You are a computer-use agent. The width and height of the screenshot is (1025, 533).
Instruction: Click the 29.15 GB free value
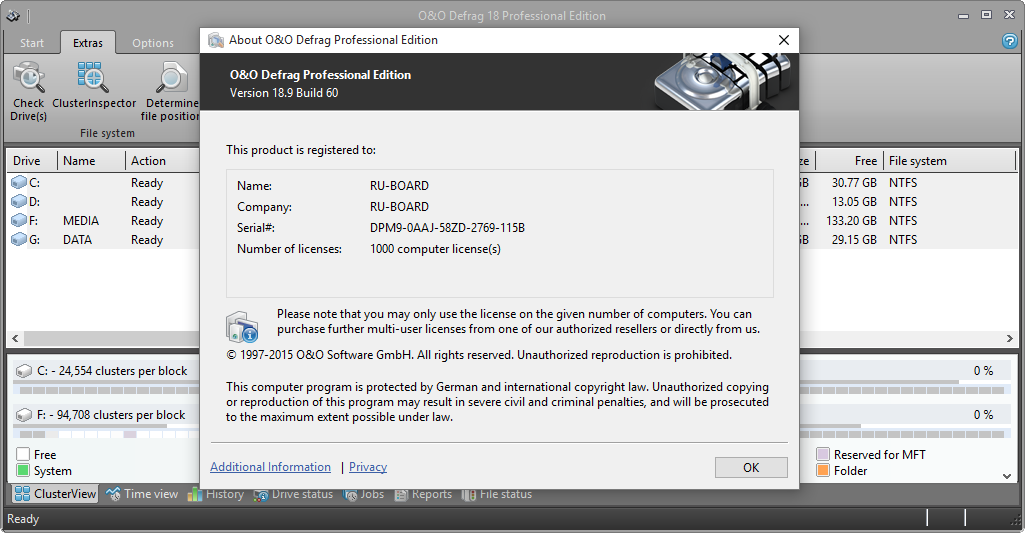854,239
